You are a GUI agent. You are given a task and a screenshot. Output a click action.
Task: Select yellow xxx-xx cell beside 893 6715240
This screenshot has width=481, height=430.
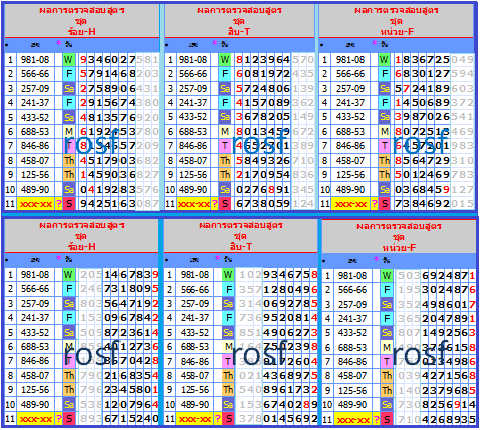pyautogui.click(x=36, y=419)
